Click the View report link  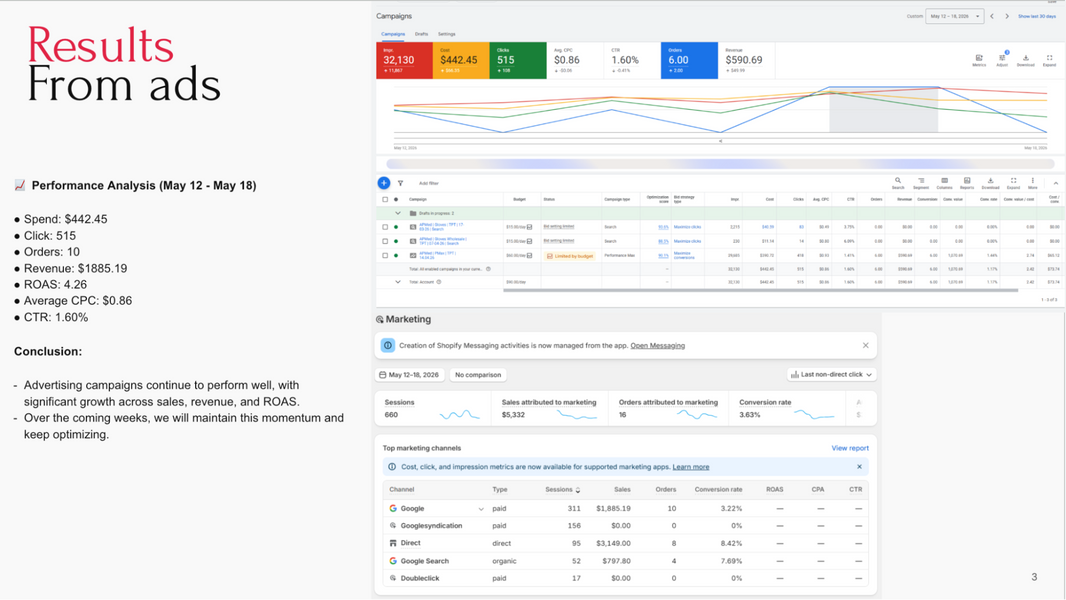point(850,448)
